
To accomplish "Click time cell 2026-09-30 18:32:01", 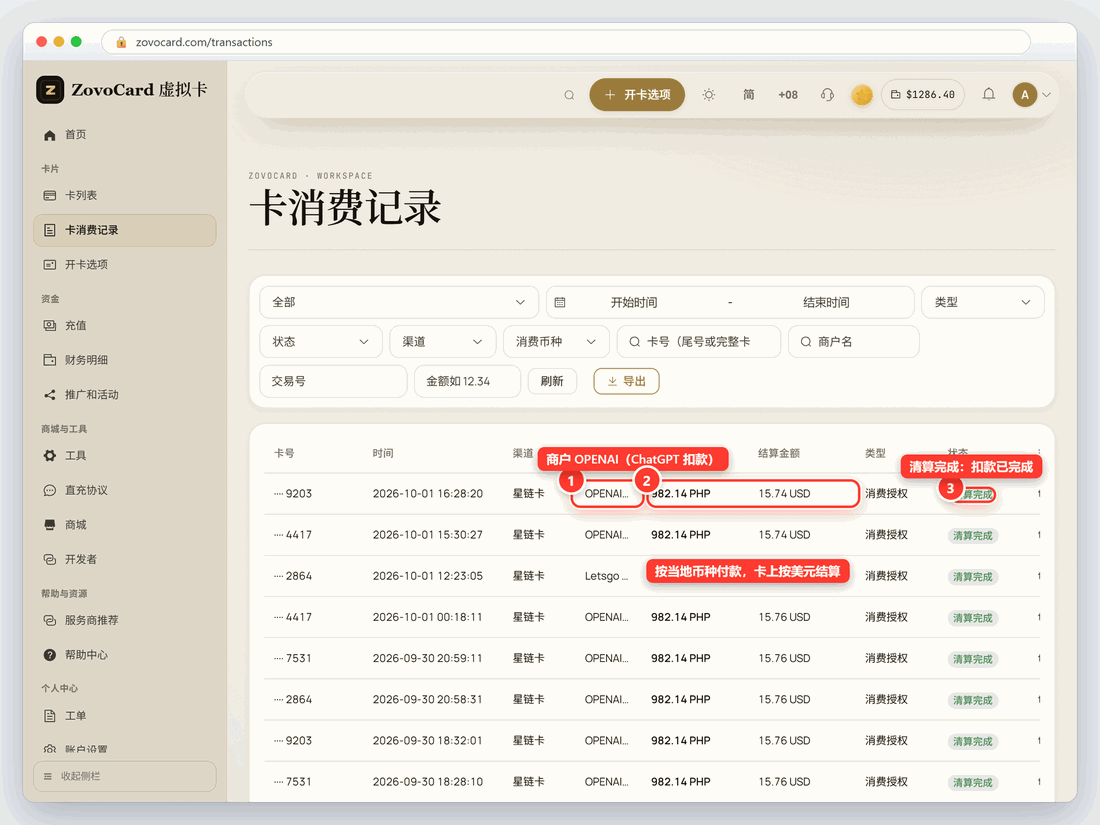I will pyautogui.click(x=427, y=741).
